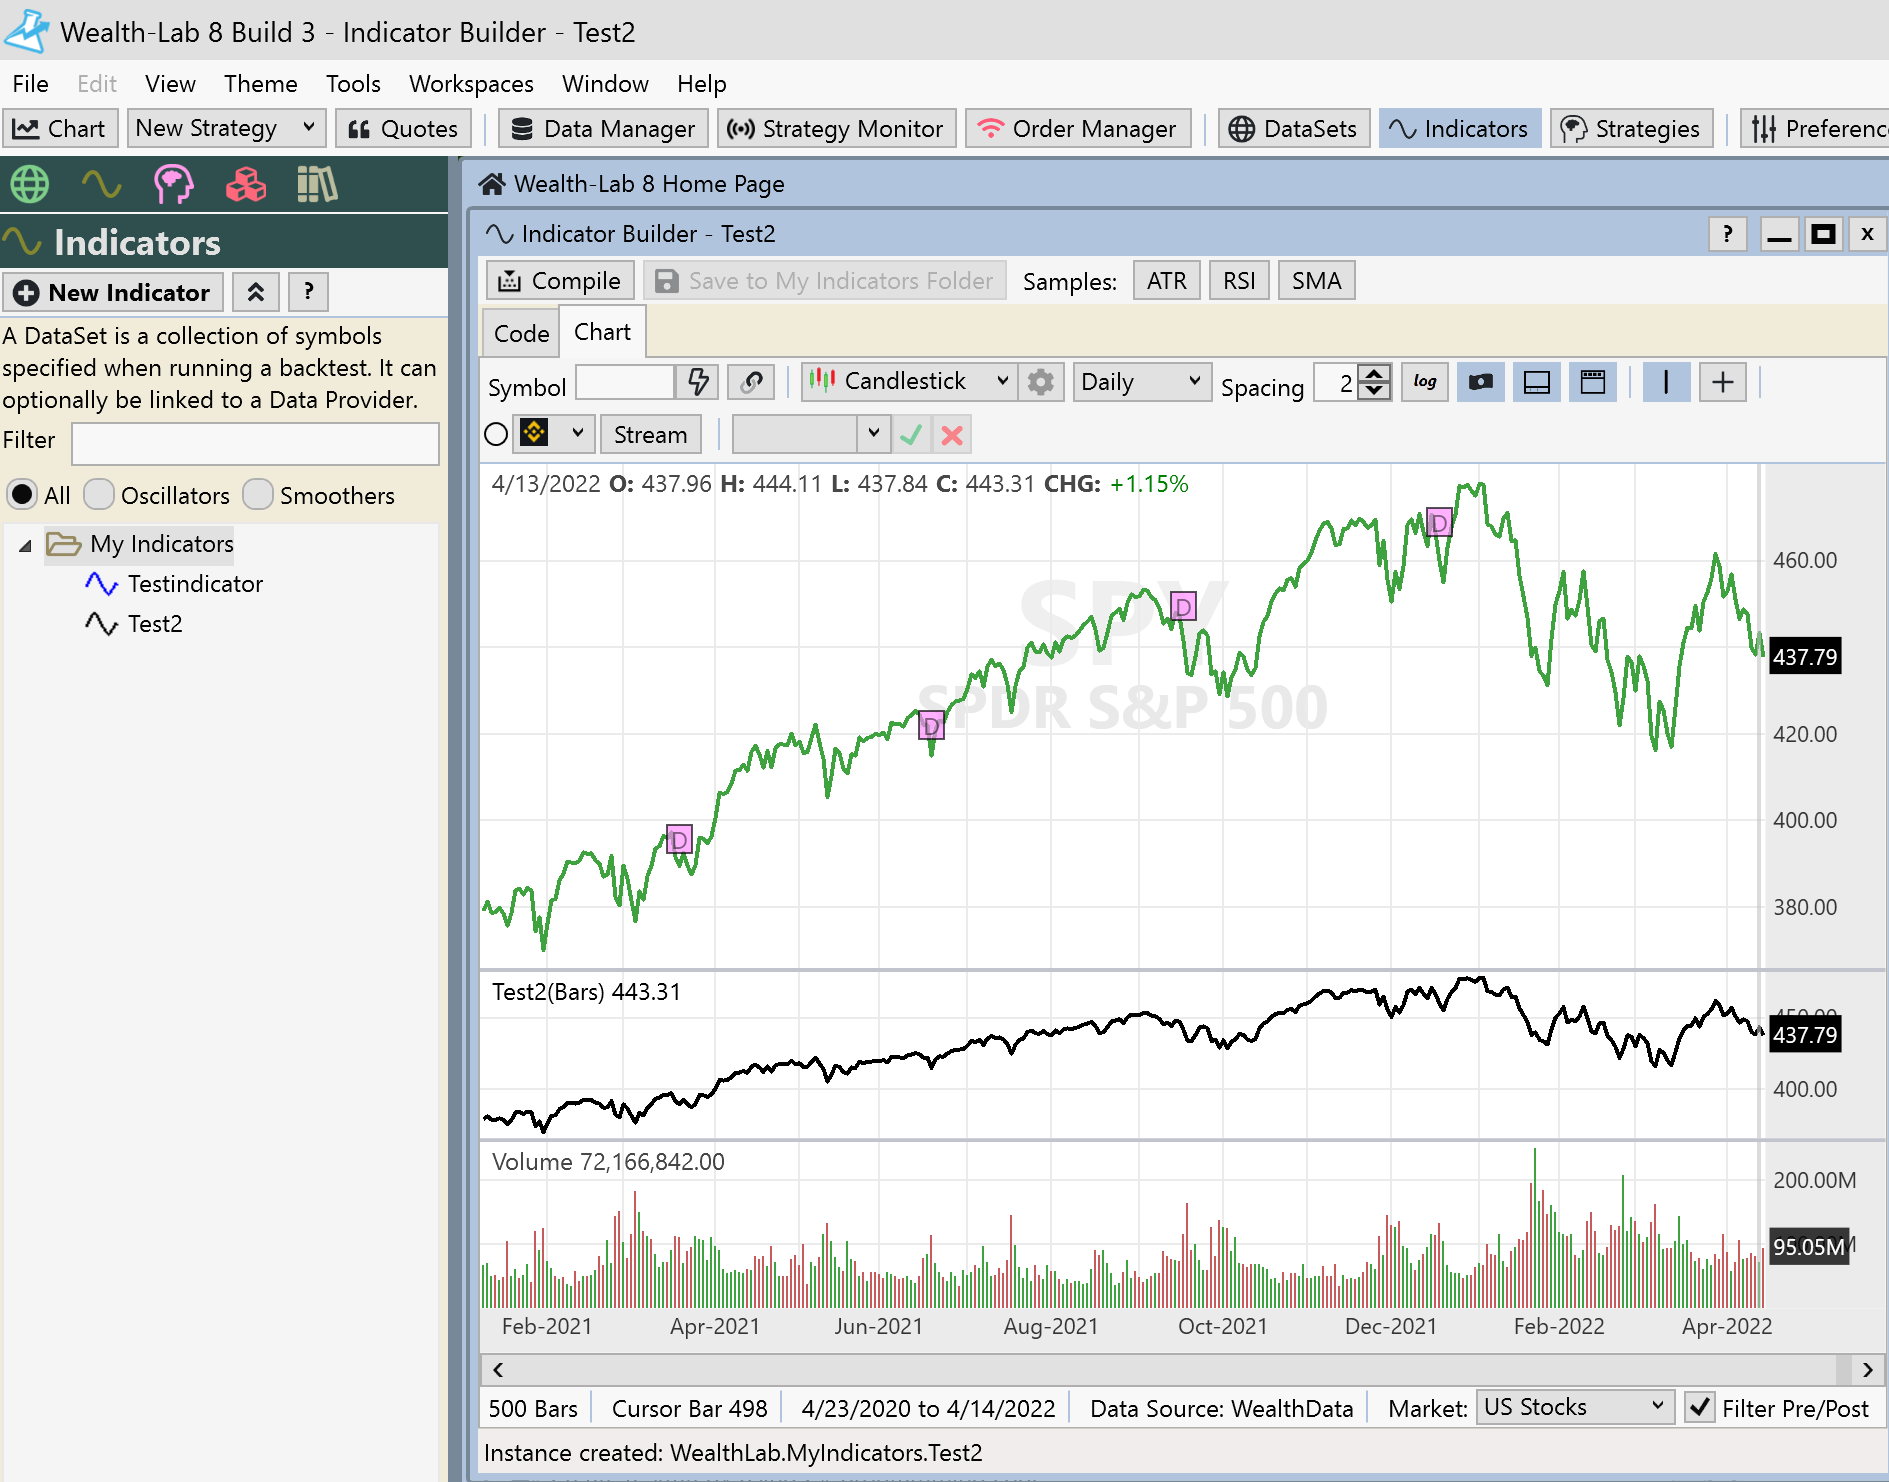The image size is (1889, 1482).
Task: Click the indicator Filter input field
Action: pyautogui.click(x=255, y=443)
